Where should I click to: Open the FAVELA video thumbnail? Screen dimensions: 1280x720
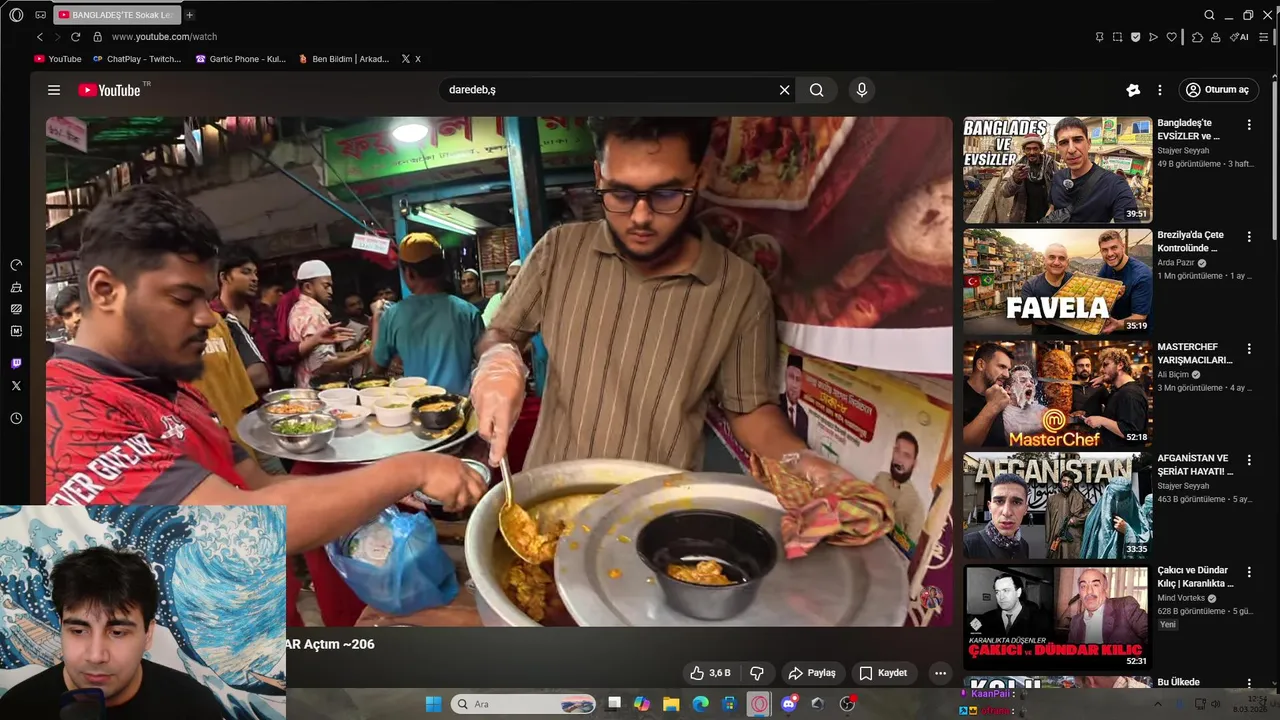(1057, 282)
